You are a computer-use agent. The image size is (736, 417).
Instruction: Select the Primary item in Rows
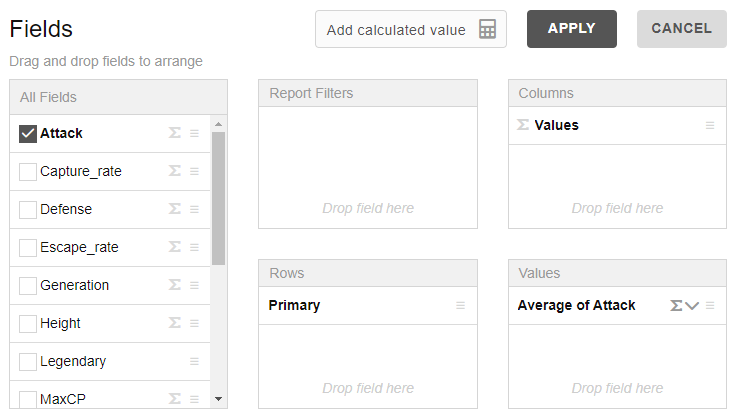coord(295,305)
